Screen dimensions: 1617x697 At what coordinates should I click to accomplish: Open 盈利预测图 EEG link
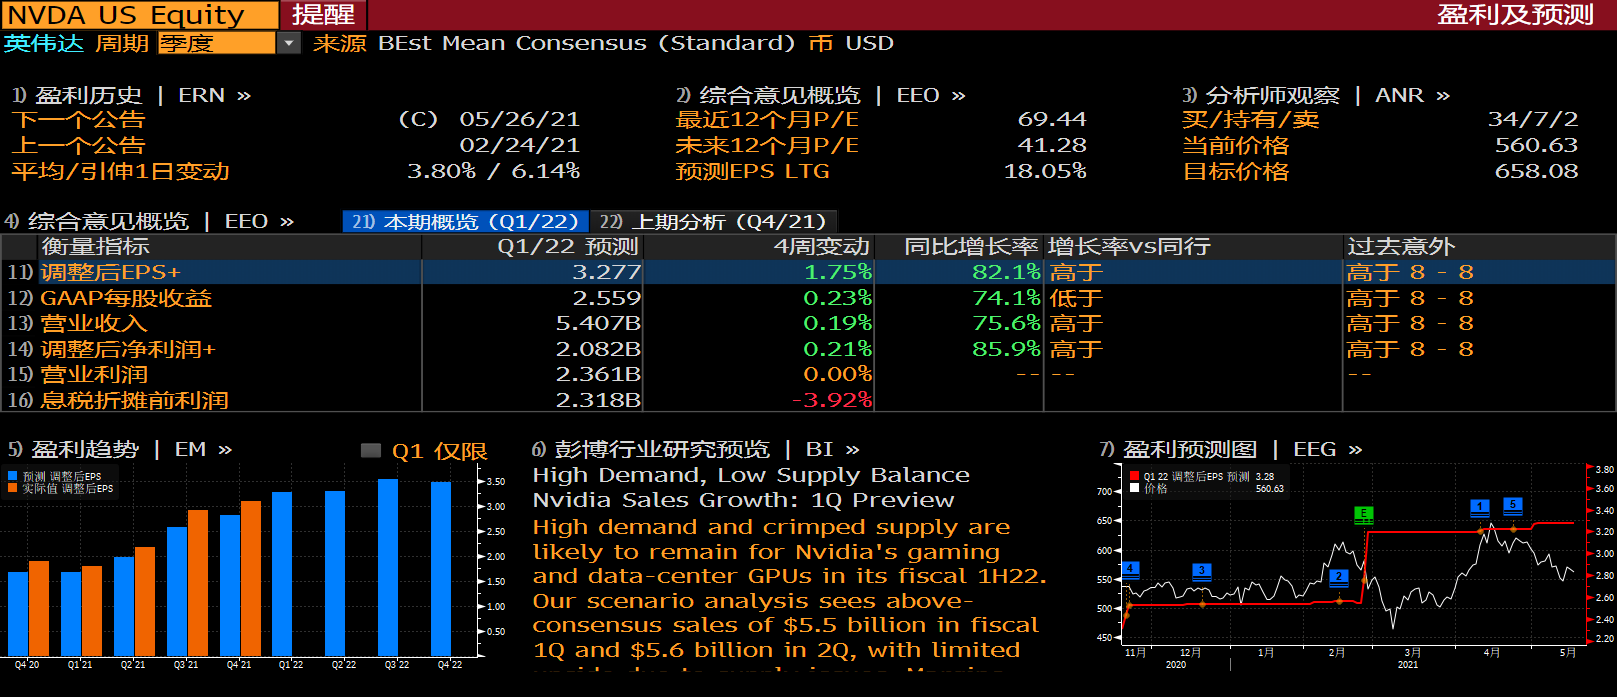tap(1231, 450)
